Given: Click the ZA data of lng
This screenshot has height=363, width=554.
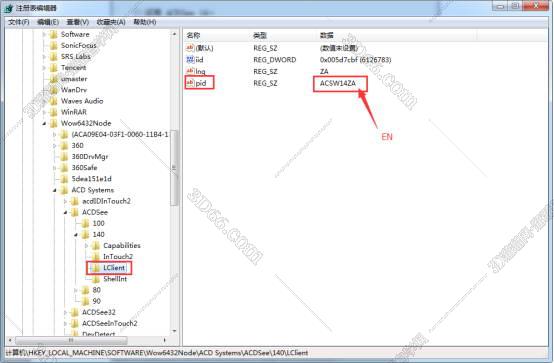Looking at the screenshot, I should (324, 71).
